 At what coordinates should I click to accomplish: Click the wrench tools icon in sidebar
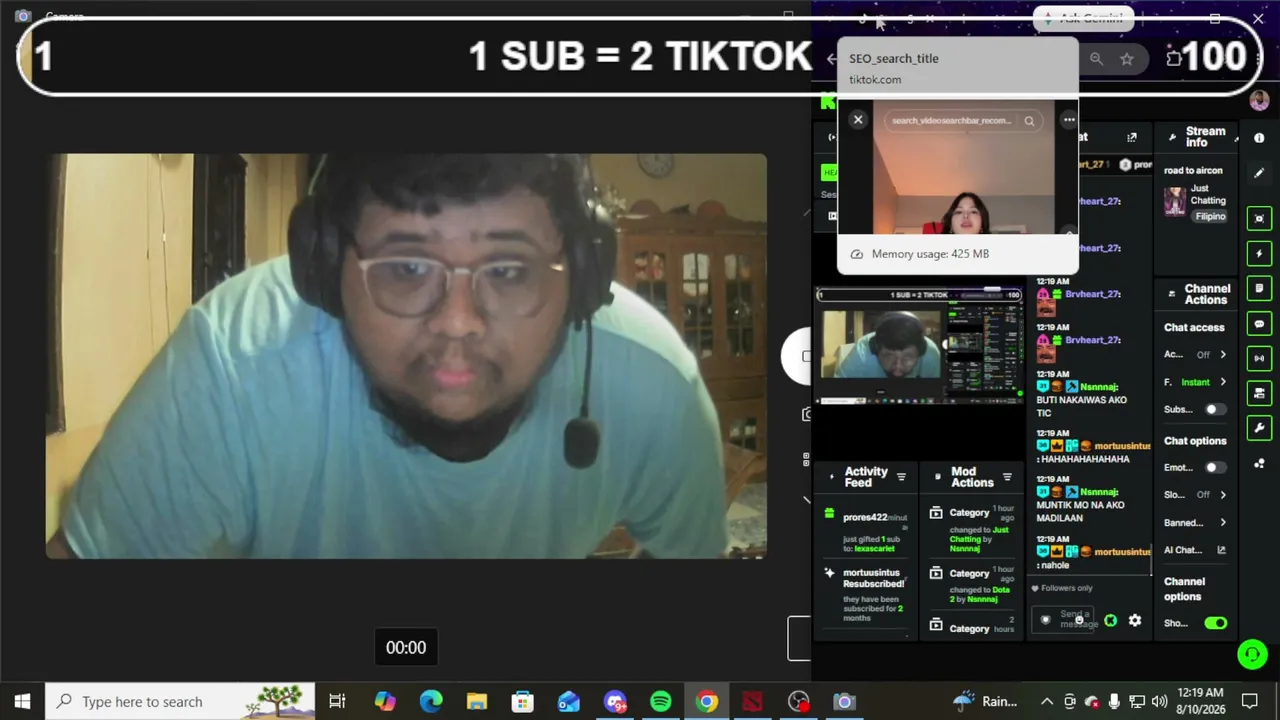[1259, 428]
